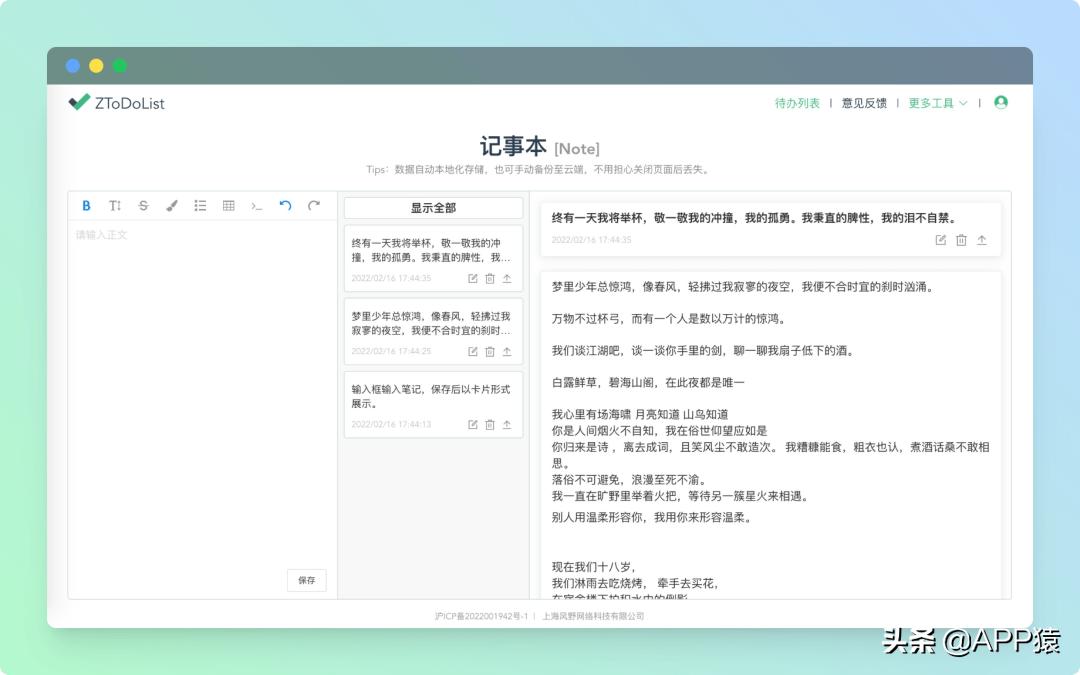1080x675 pixels.
Task: Click the 保存 save button
Action: [x=306, y=580]
